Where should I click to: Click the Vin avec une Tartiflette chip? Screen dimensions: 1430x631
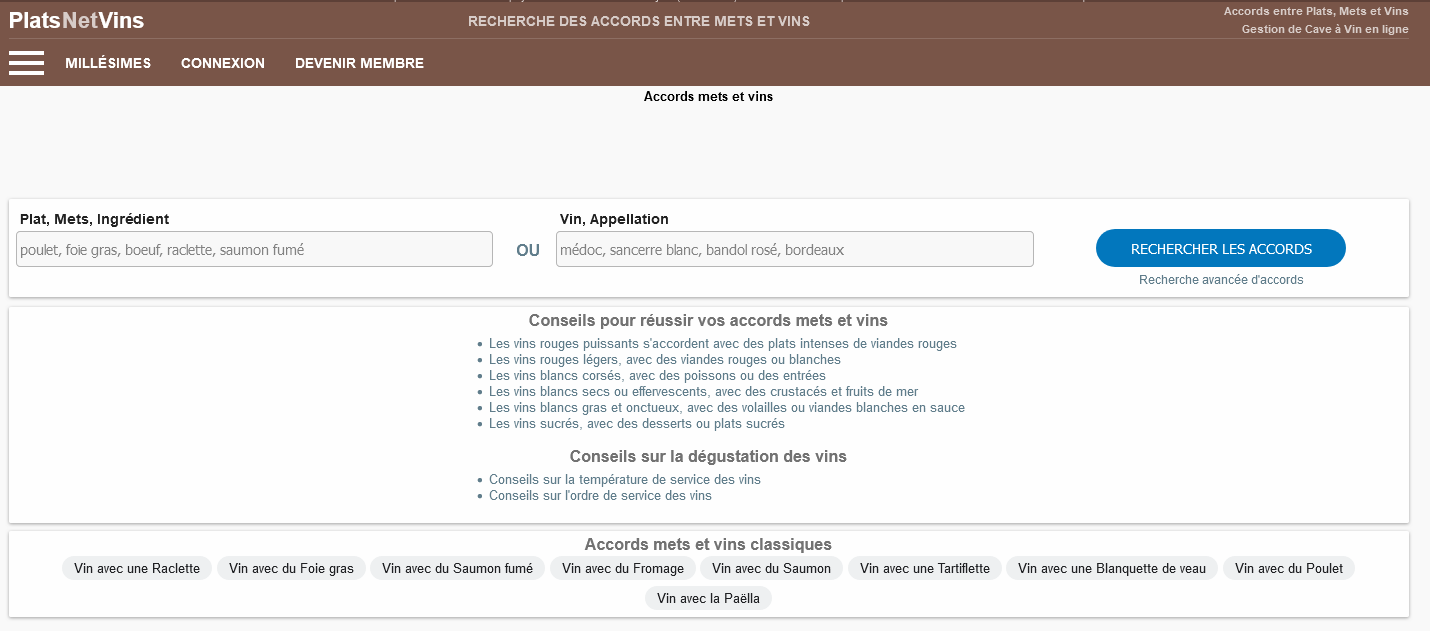click(x=924, y=568)
